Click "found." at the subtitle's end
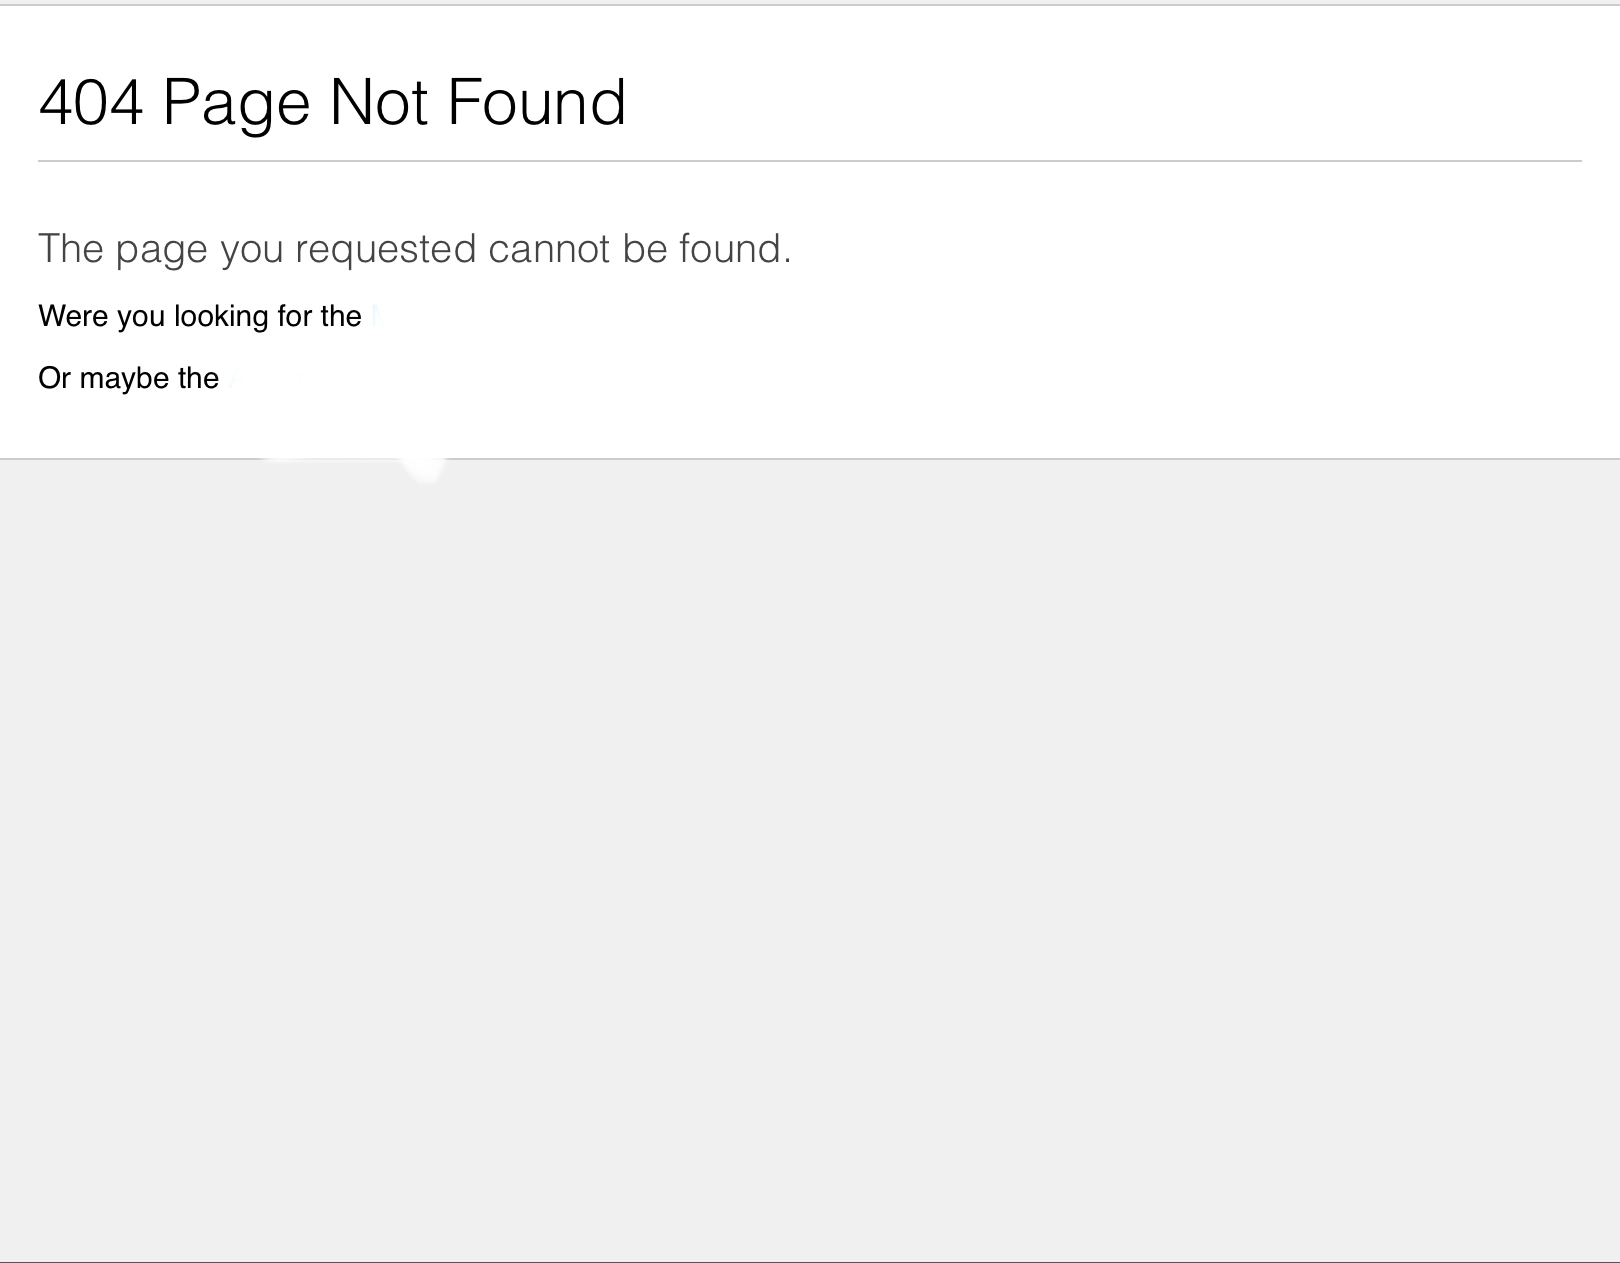 735,249
